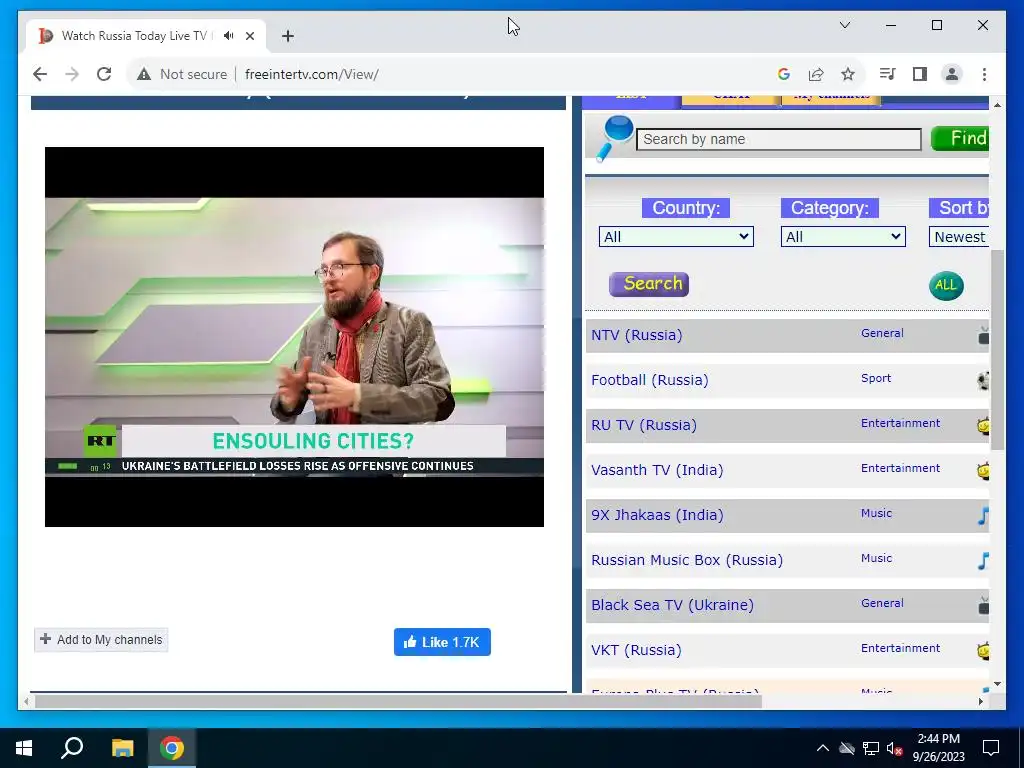
Task: Open the volume icon in system tray
Action: tap(894, 748)
